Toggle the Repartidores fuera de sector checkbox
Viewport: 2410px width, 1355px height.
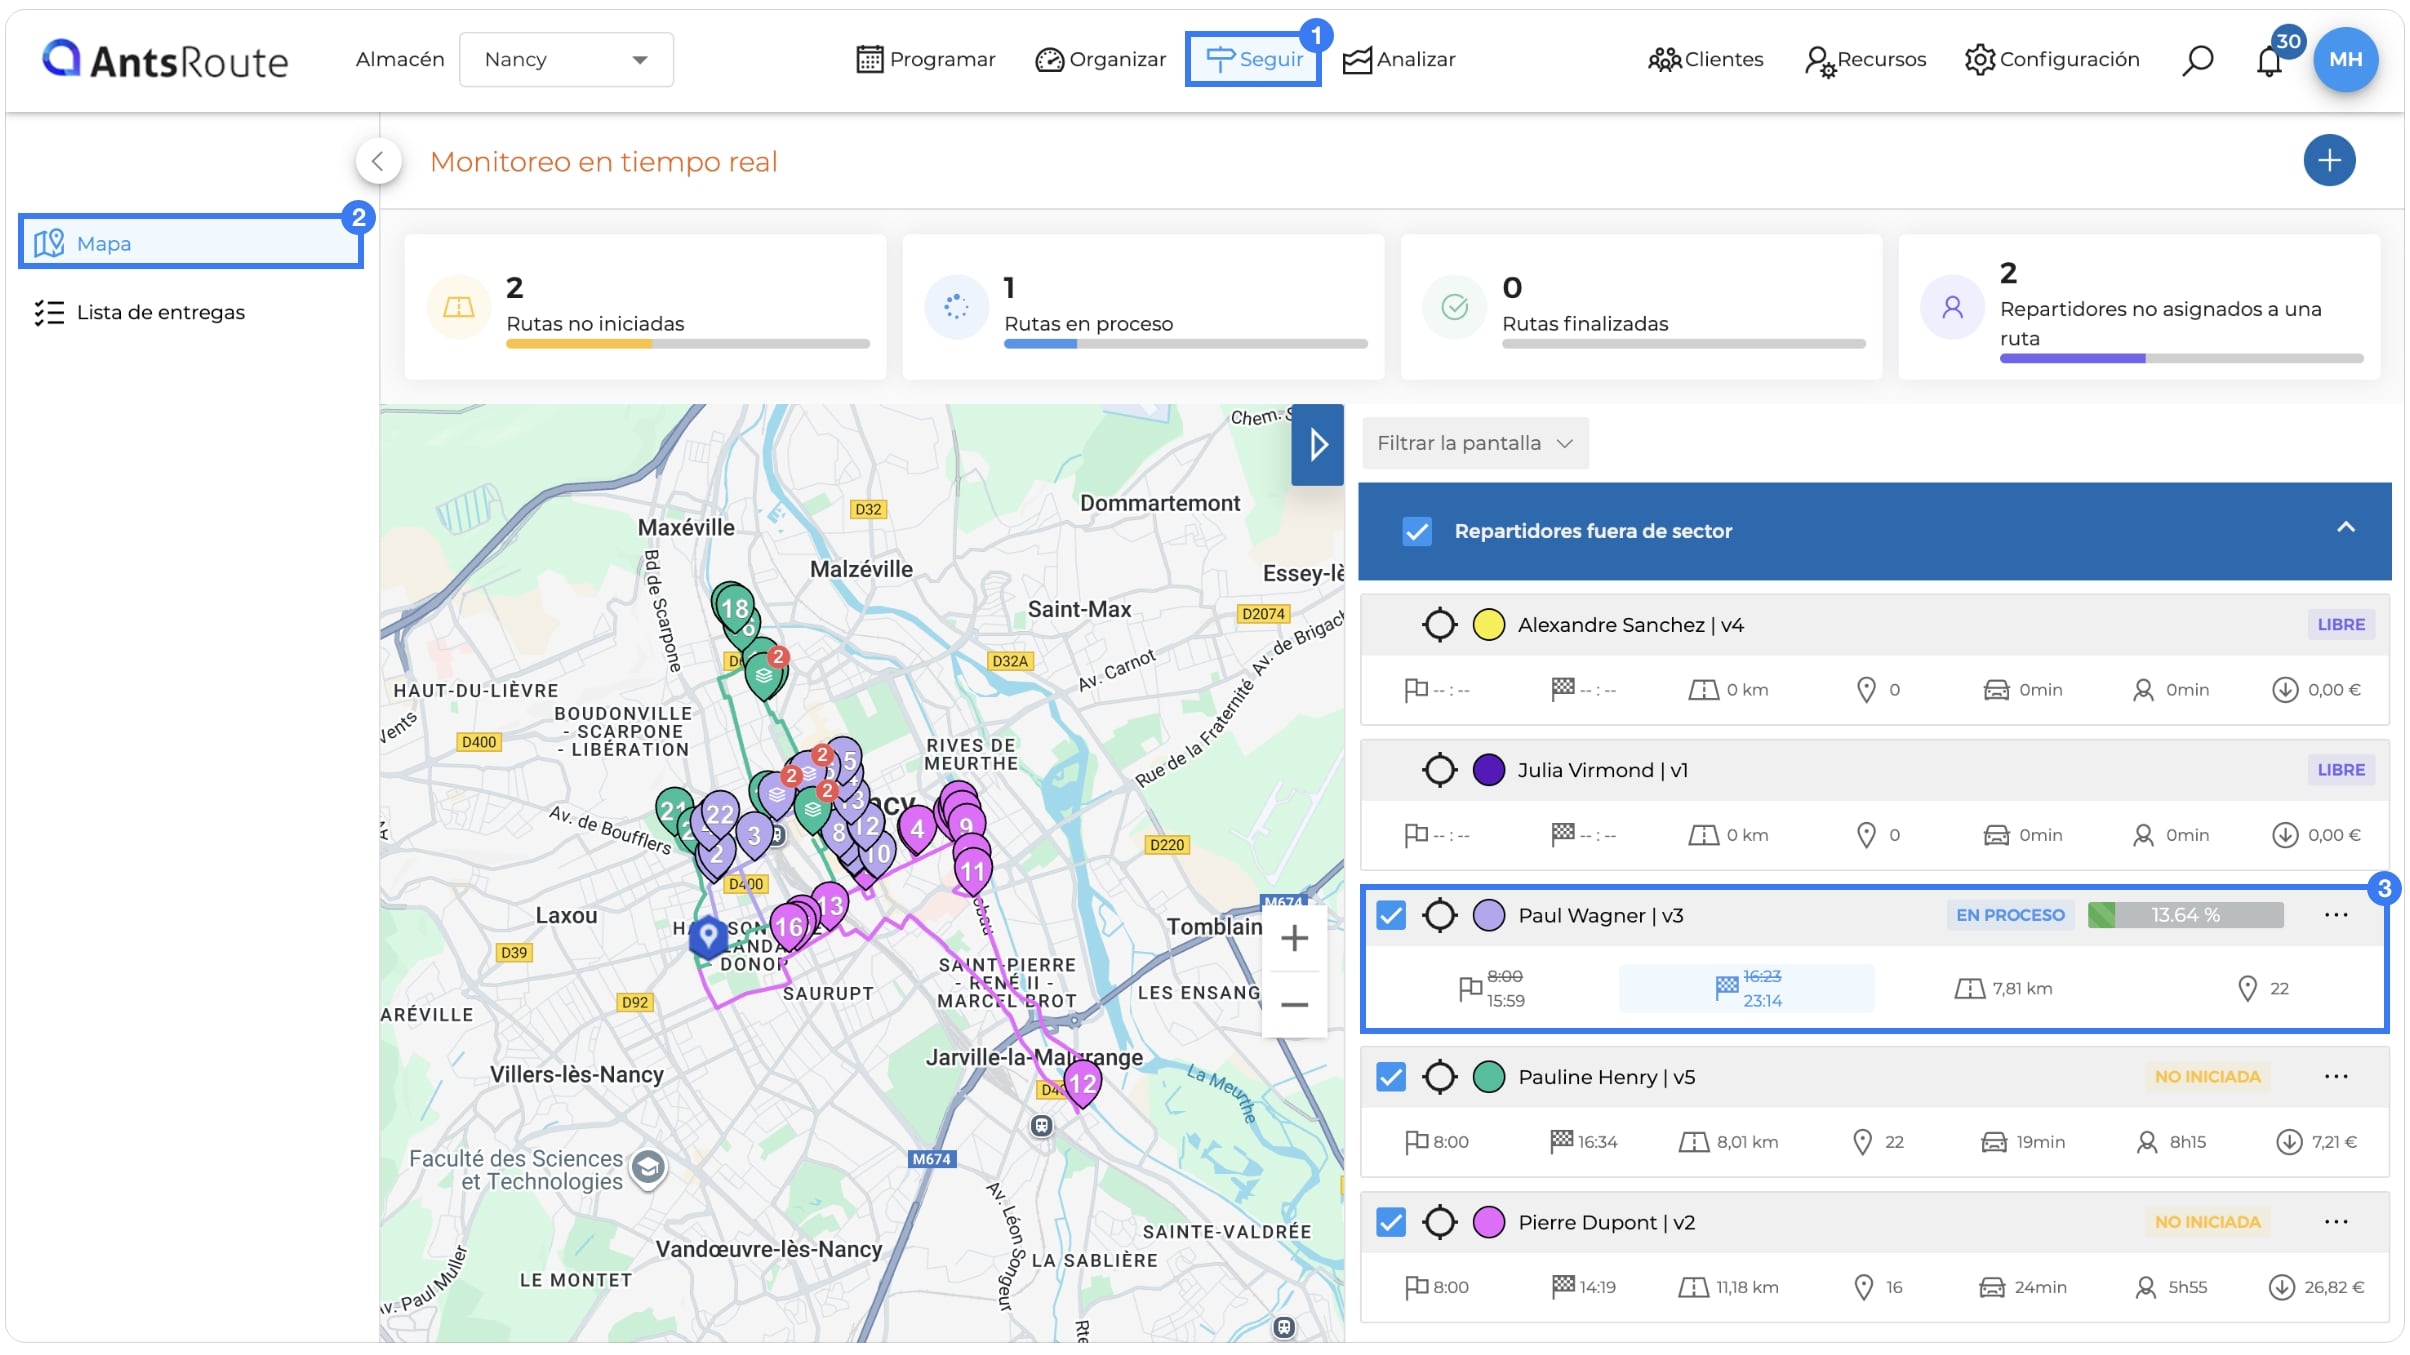[x=1416, y=531]
